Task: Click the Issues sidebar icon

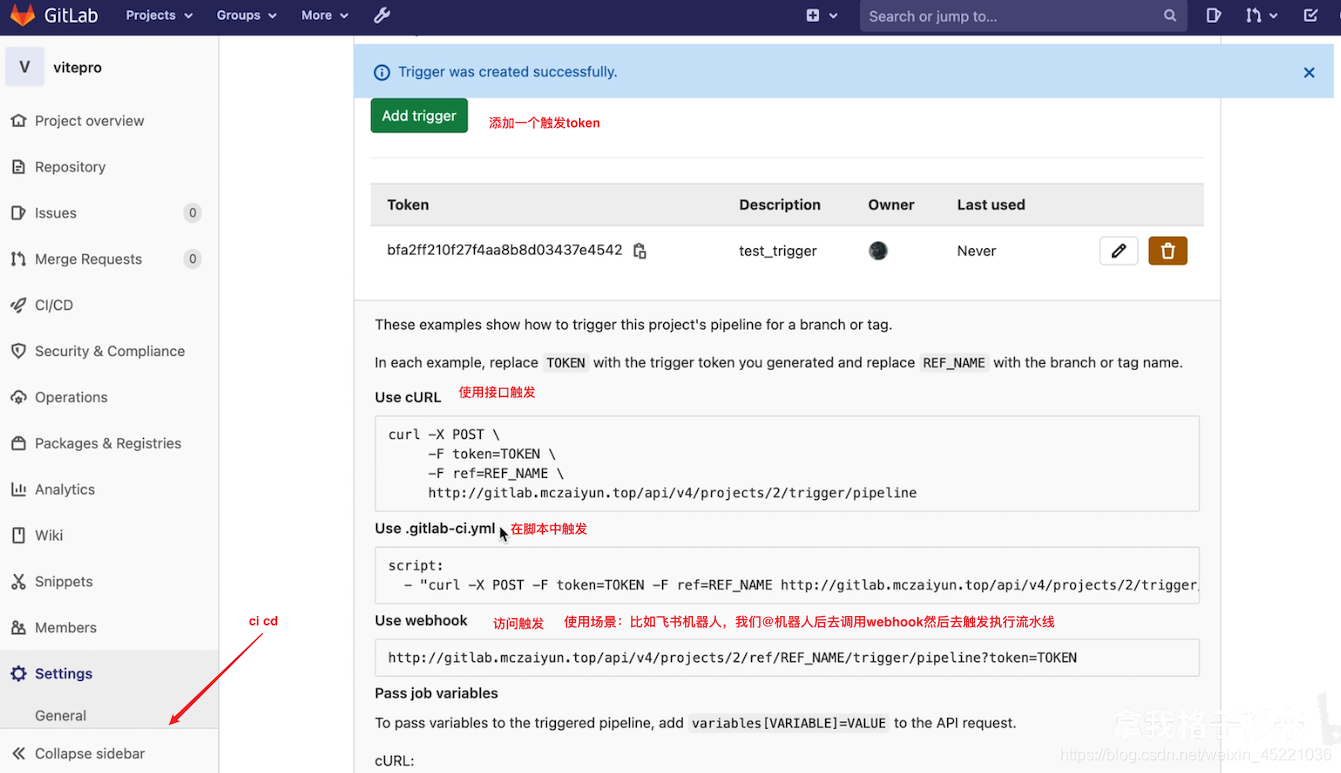Action: [18, 212]
